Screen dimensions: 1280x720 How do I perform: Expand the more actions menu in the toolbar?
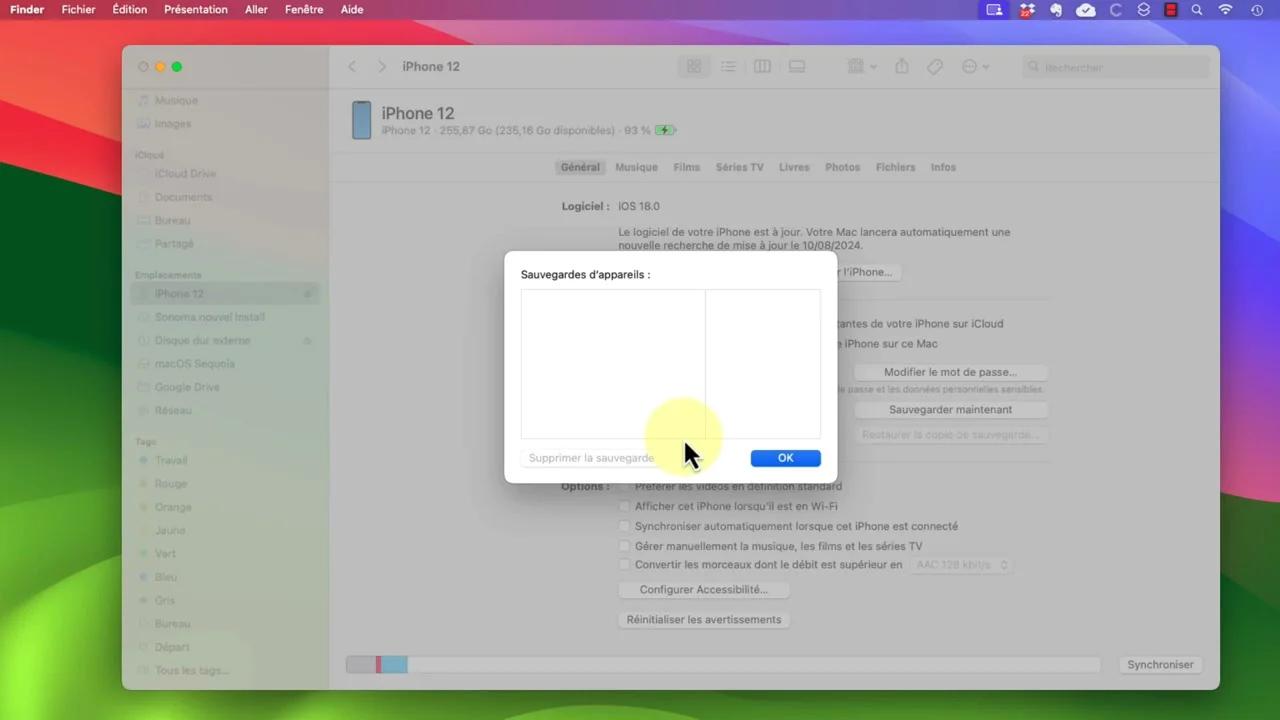tap(972, 66)
